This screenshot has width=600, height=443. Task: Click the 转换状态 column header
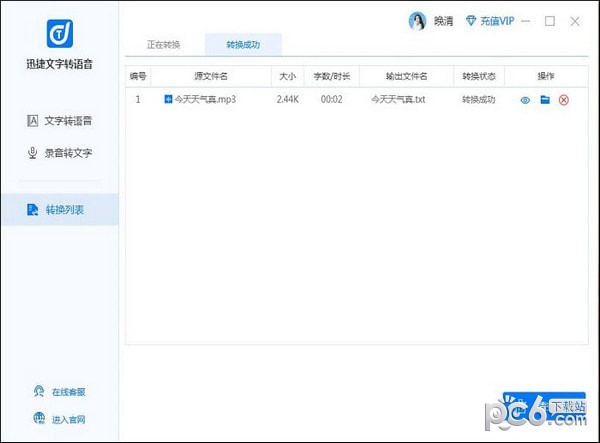479,76
